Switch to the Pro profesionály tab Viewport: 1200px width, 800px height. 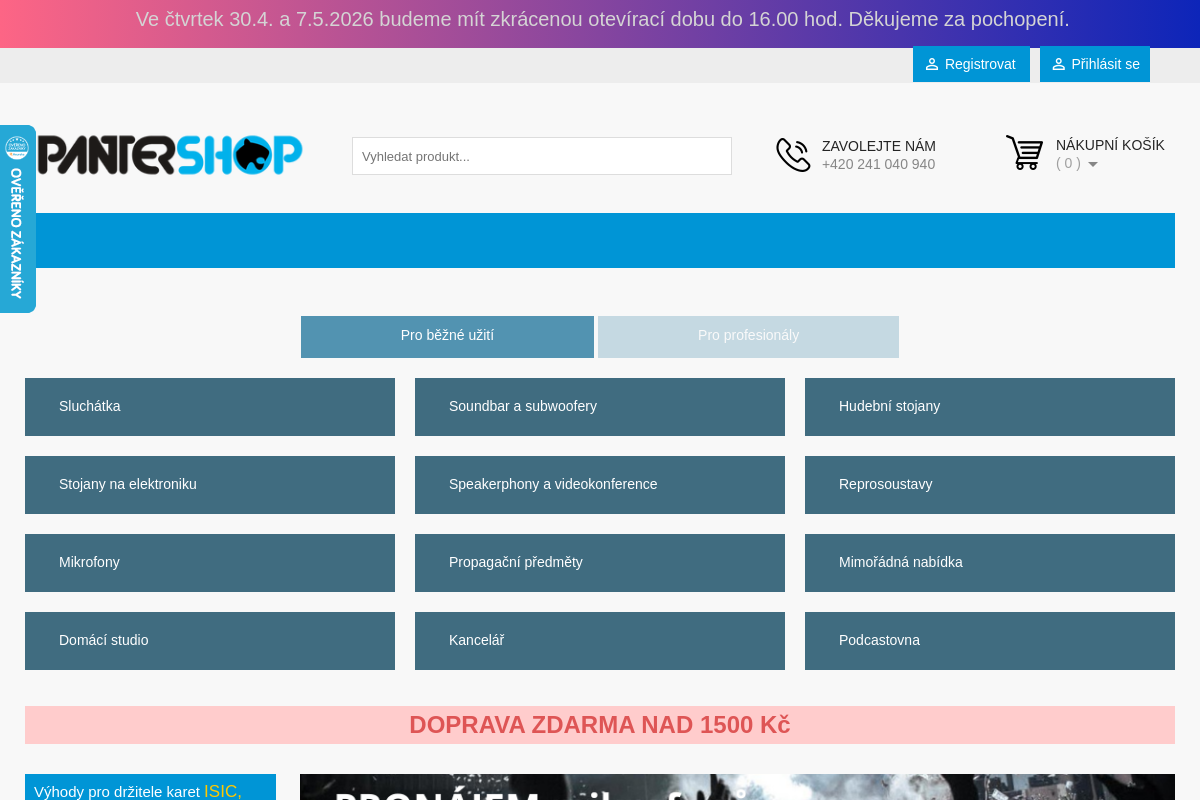pyautogui.click(x=748, y=336)
